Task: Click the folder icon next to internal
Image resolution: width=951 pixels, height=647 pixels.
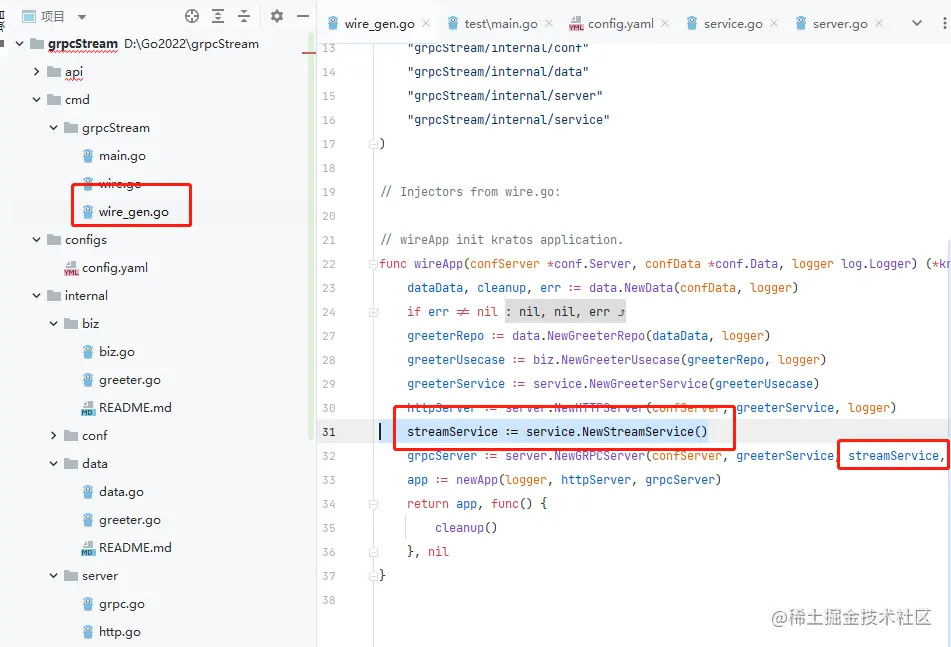Action: pyautogui.click(x=54, y=295)
